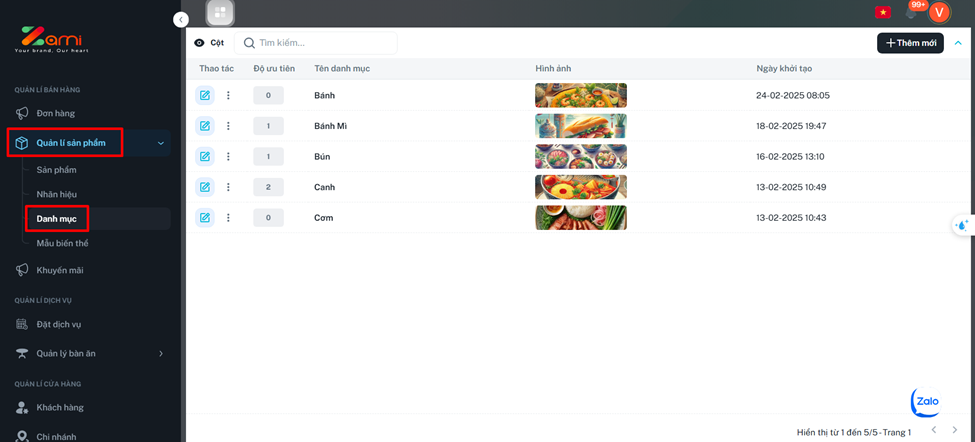
Task: Open the Sản phẩm menu item
Action: [57, 170]
